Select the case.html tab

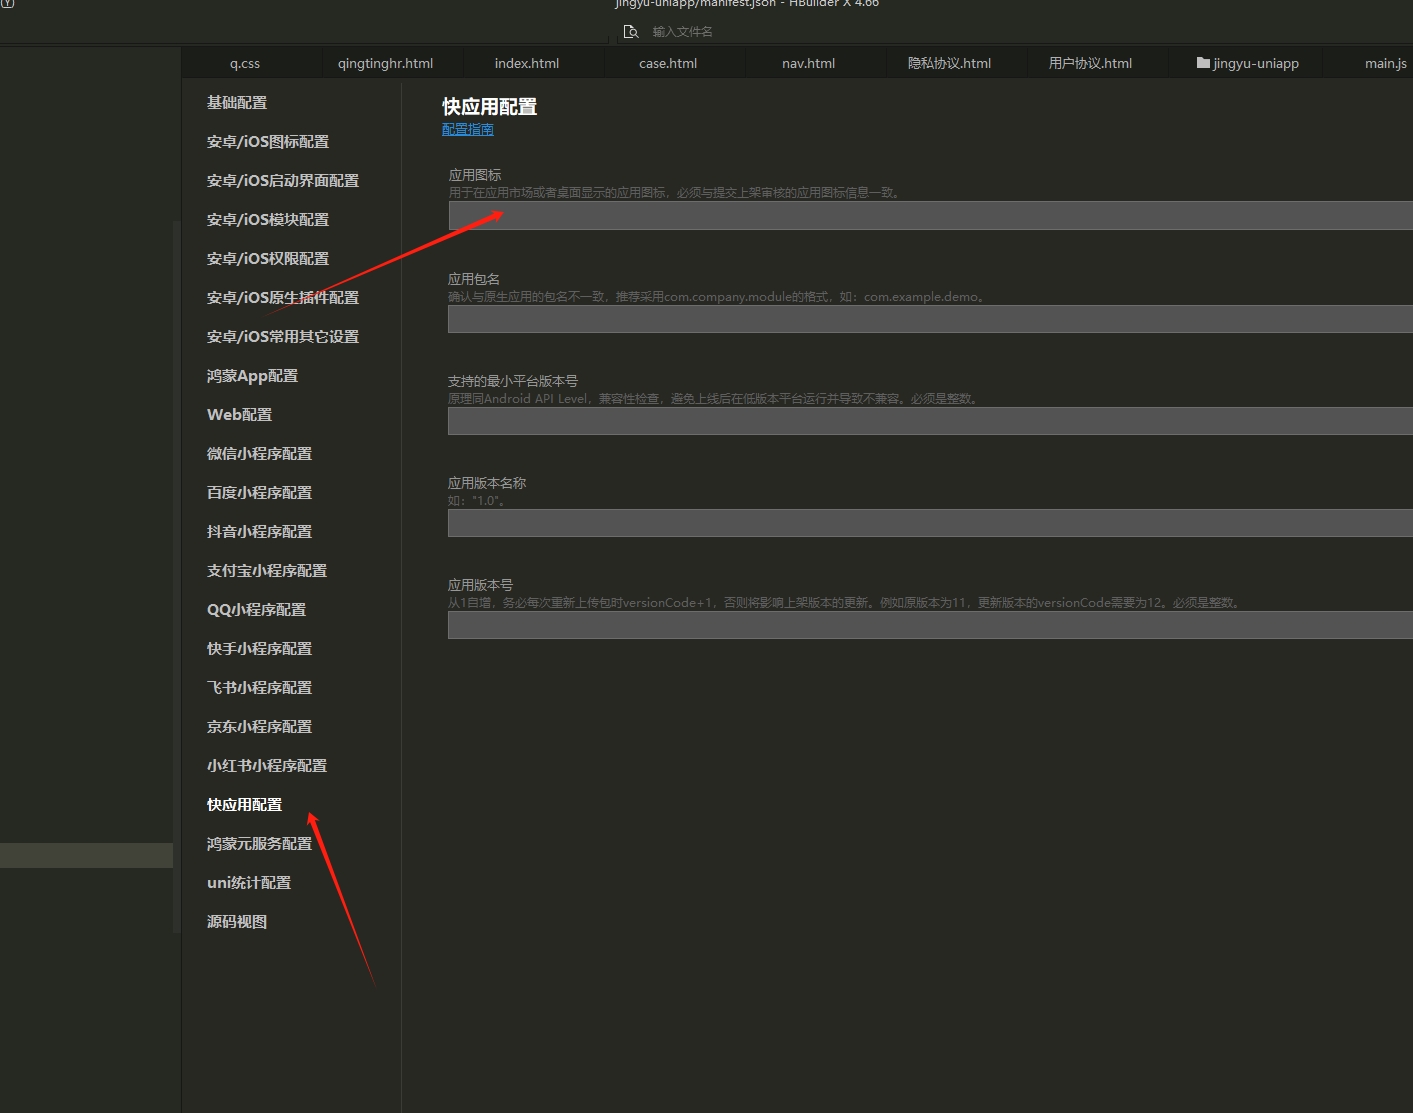pyautogui.click(x=668, y=63)
